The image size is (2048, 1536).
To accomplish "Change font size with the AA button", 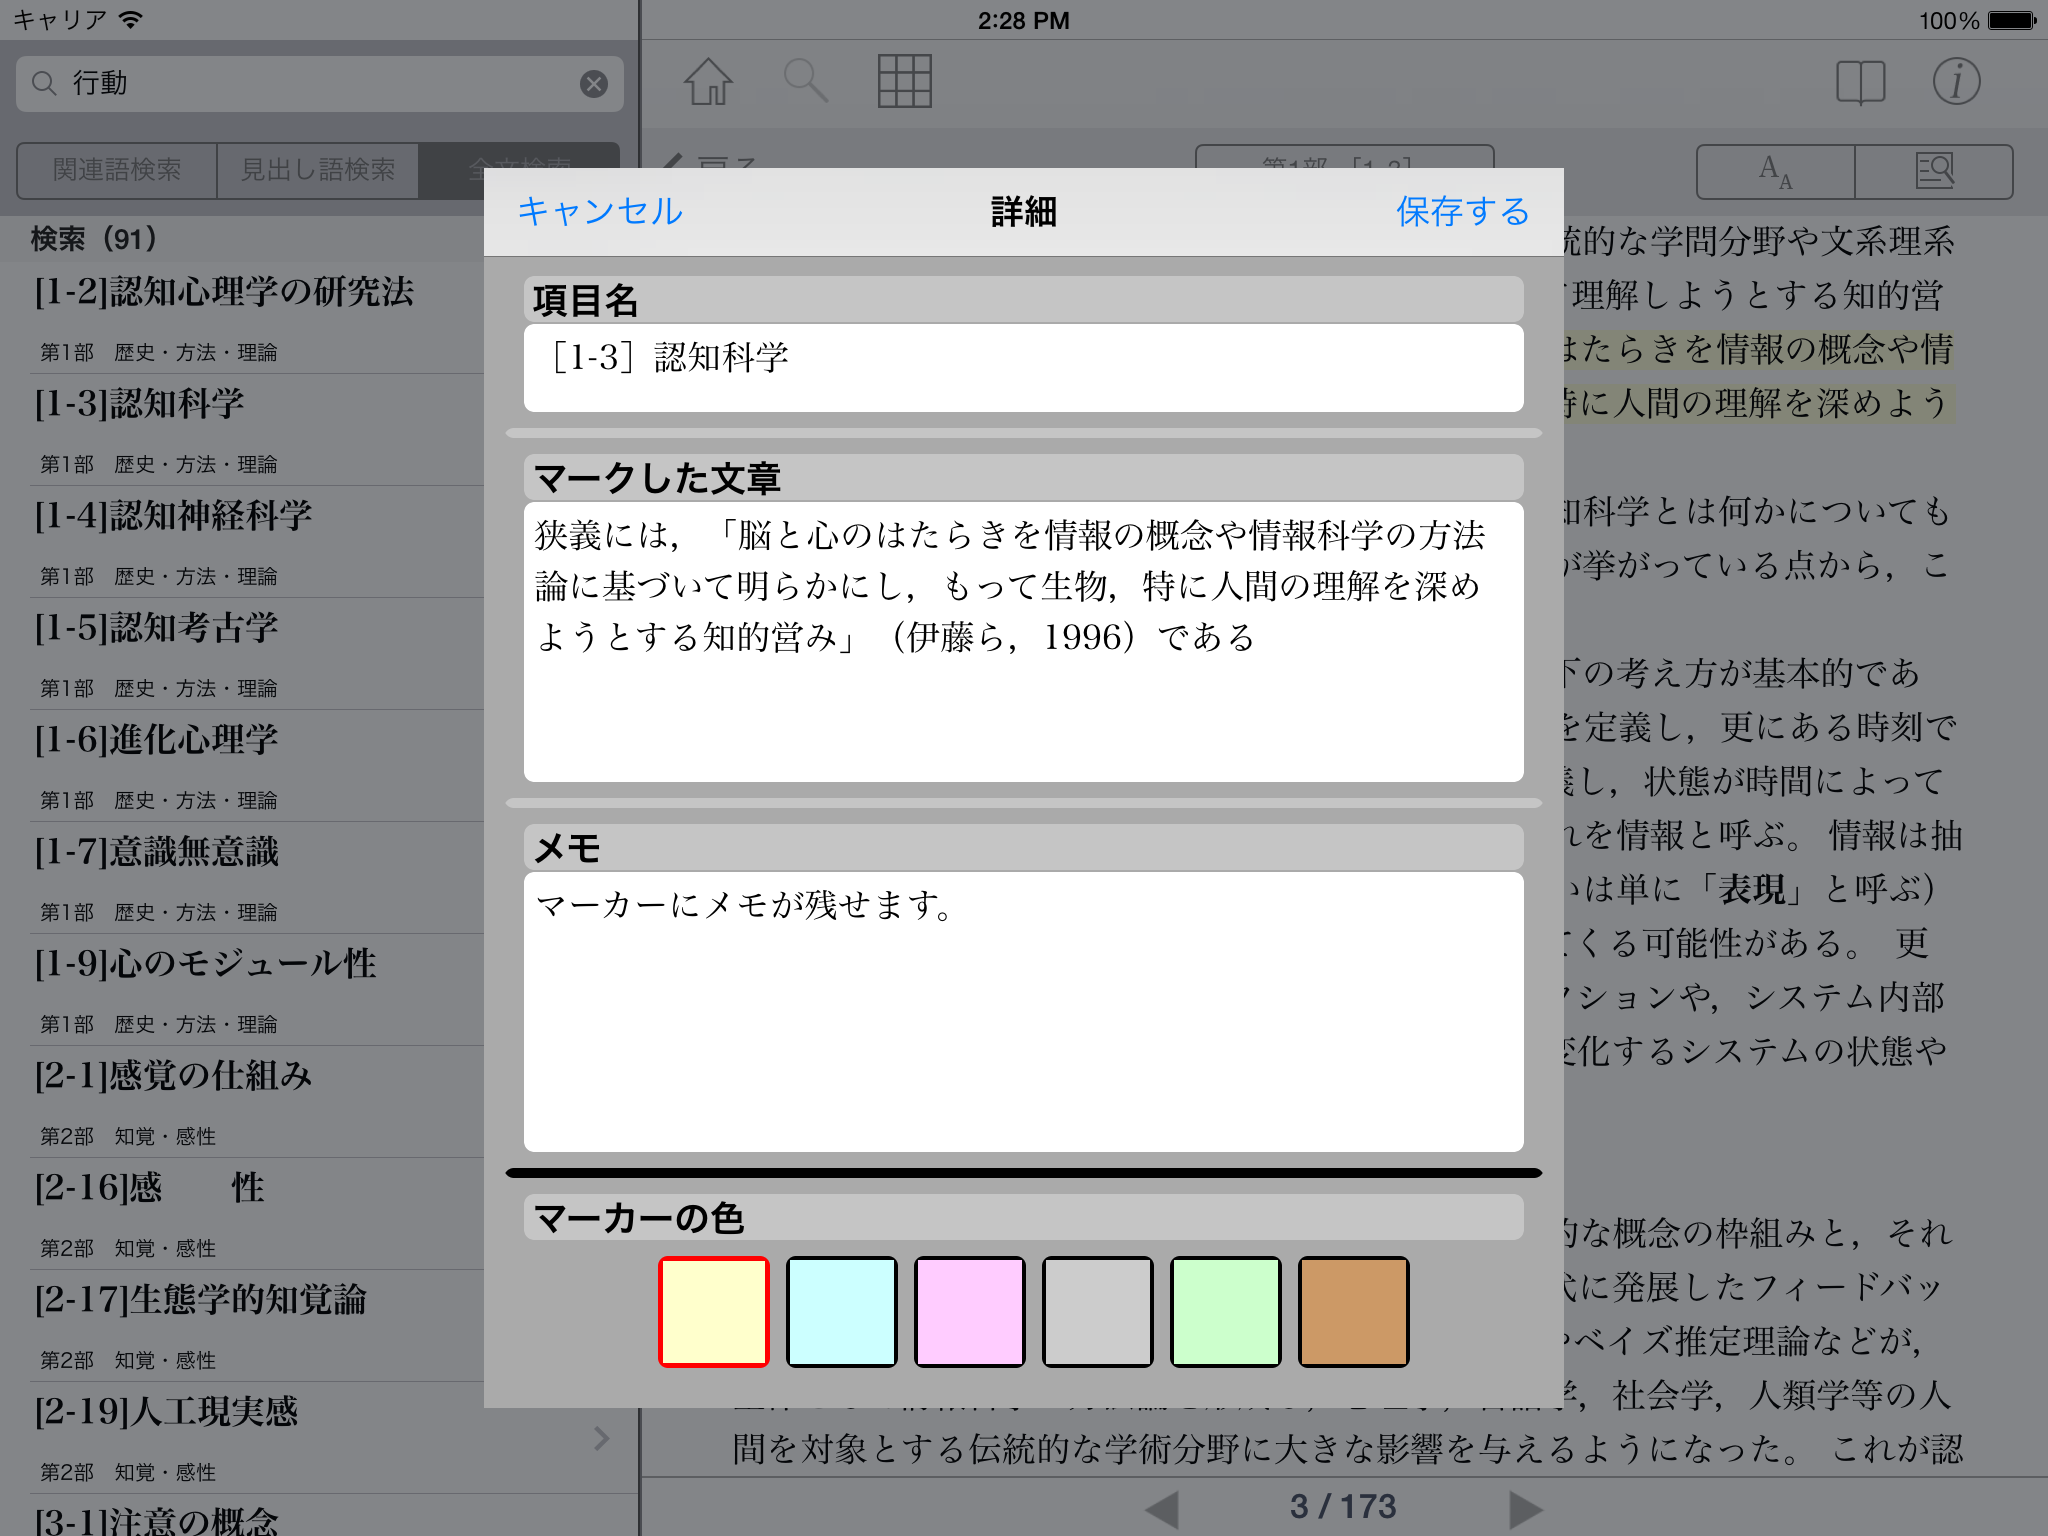I will [1776, 172].
